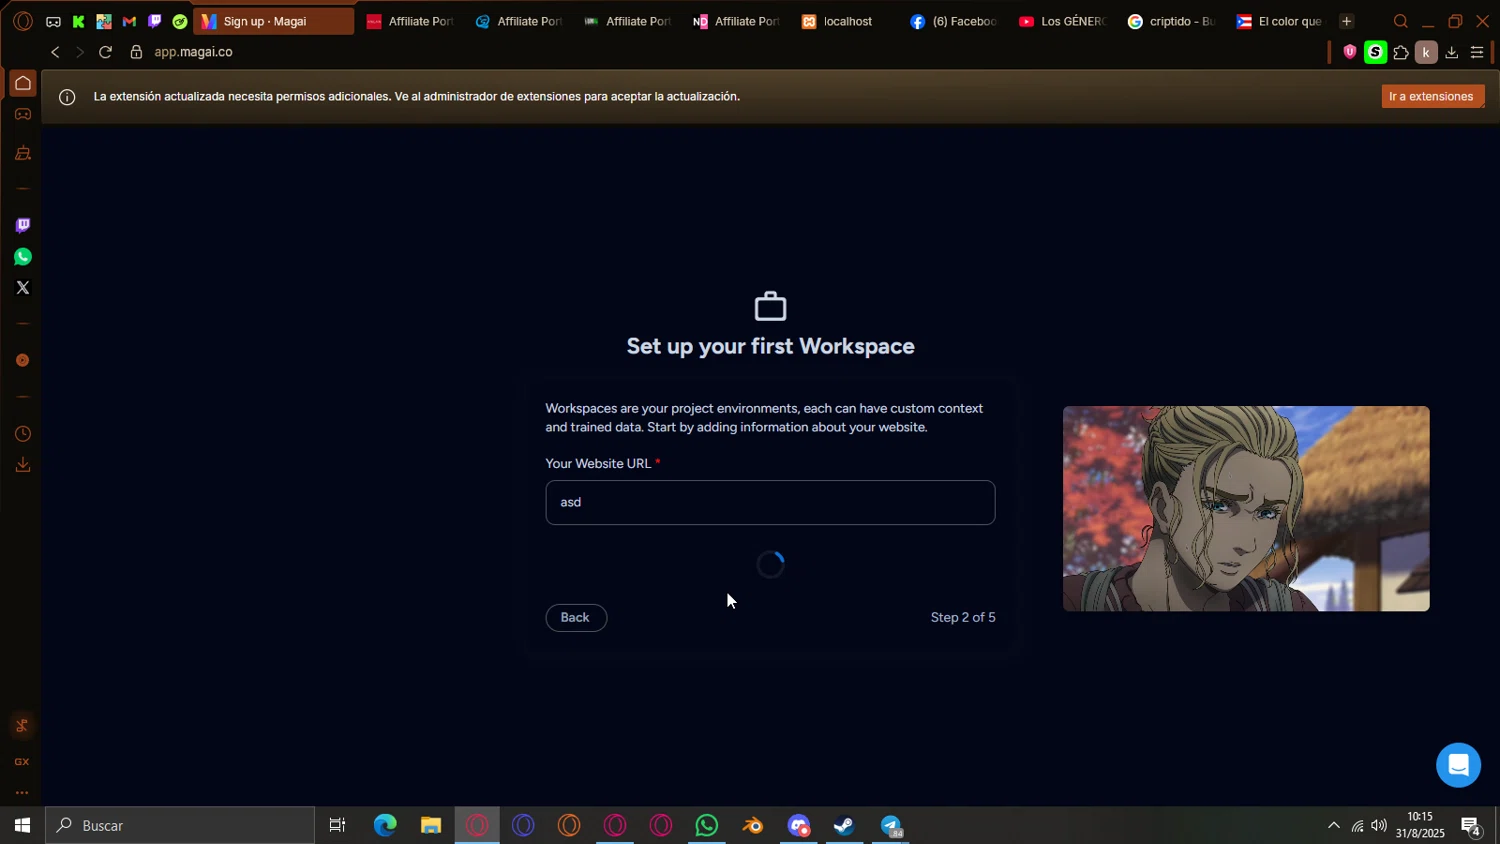1500x844 pixels.
Task: Open the green S extension icon
Action: pyautogui.click(x=1375, y=52)
